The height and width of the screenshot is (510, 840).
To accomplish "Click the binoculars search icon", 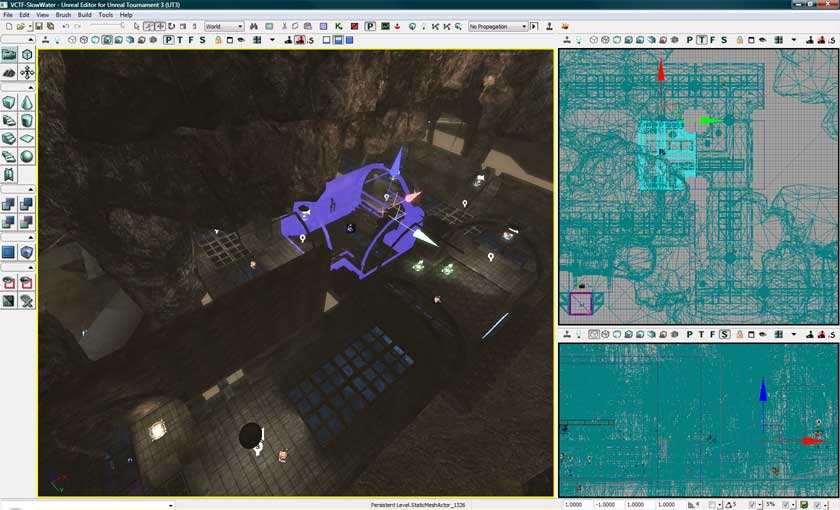I will click(253, 26).
